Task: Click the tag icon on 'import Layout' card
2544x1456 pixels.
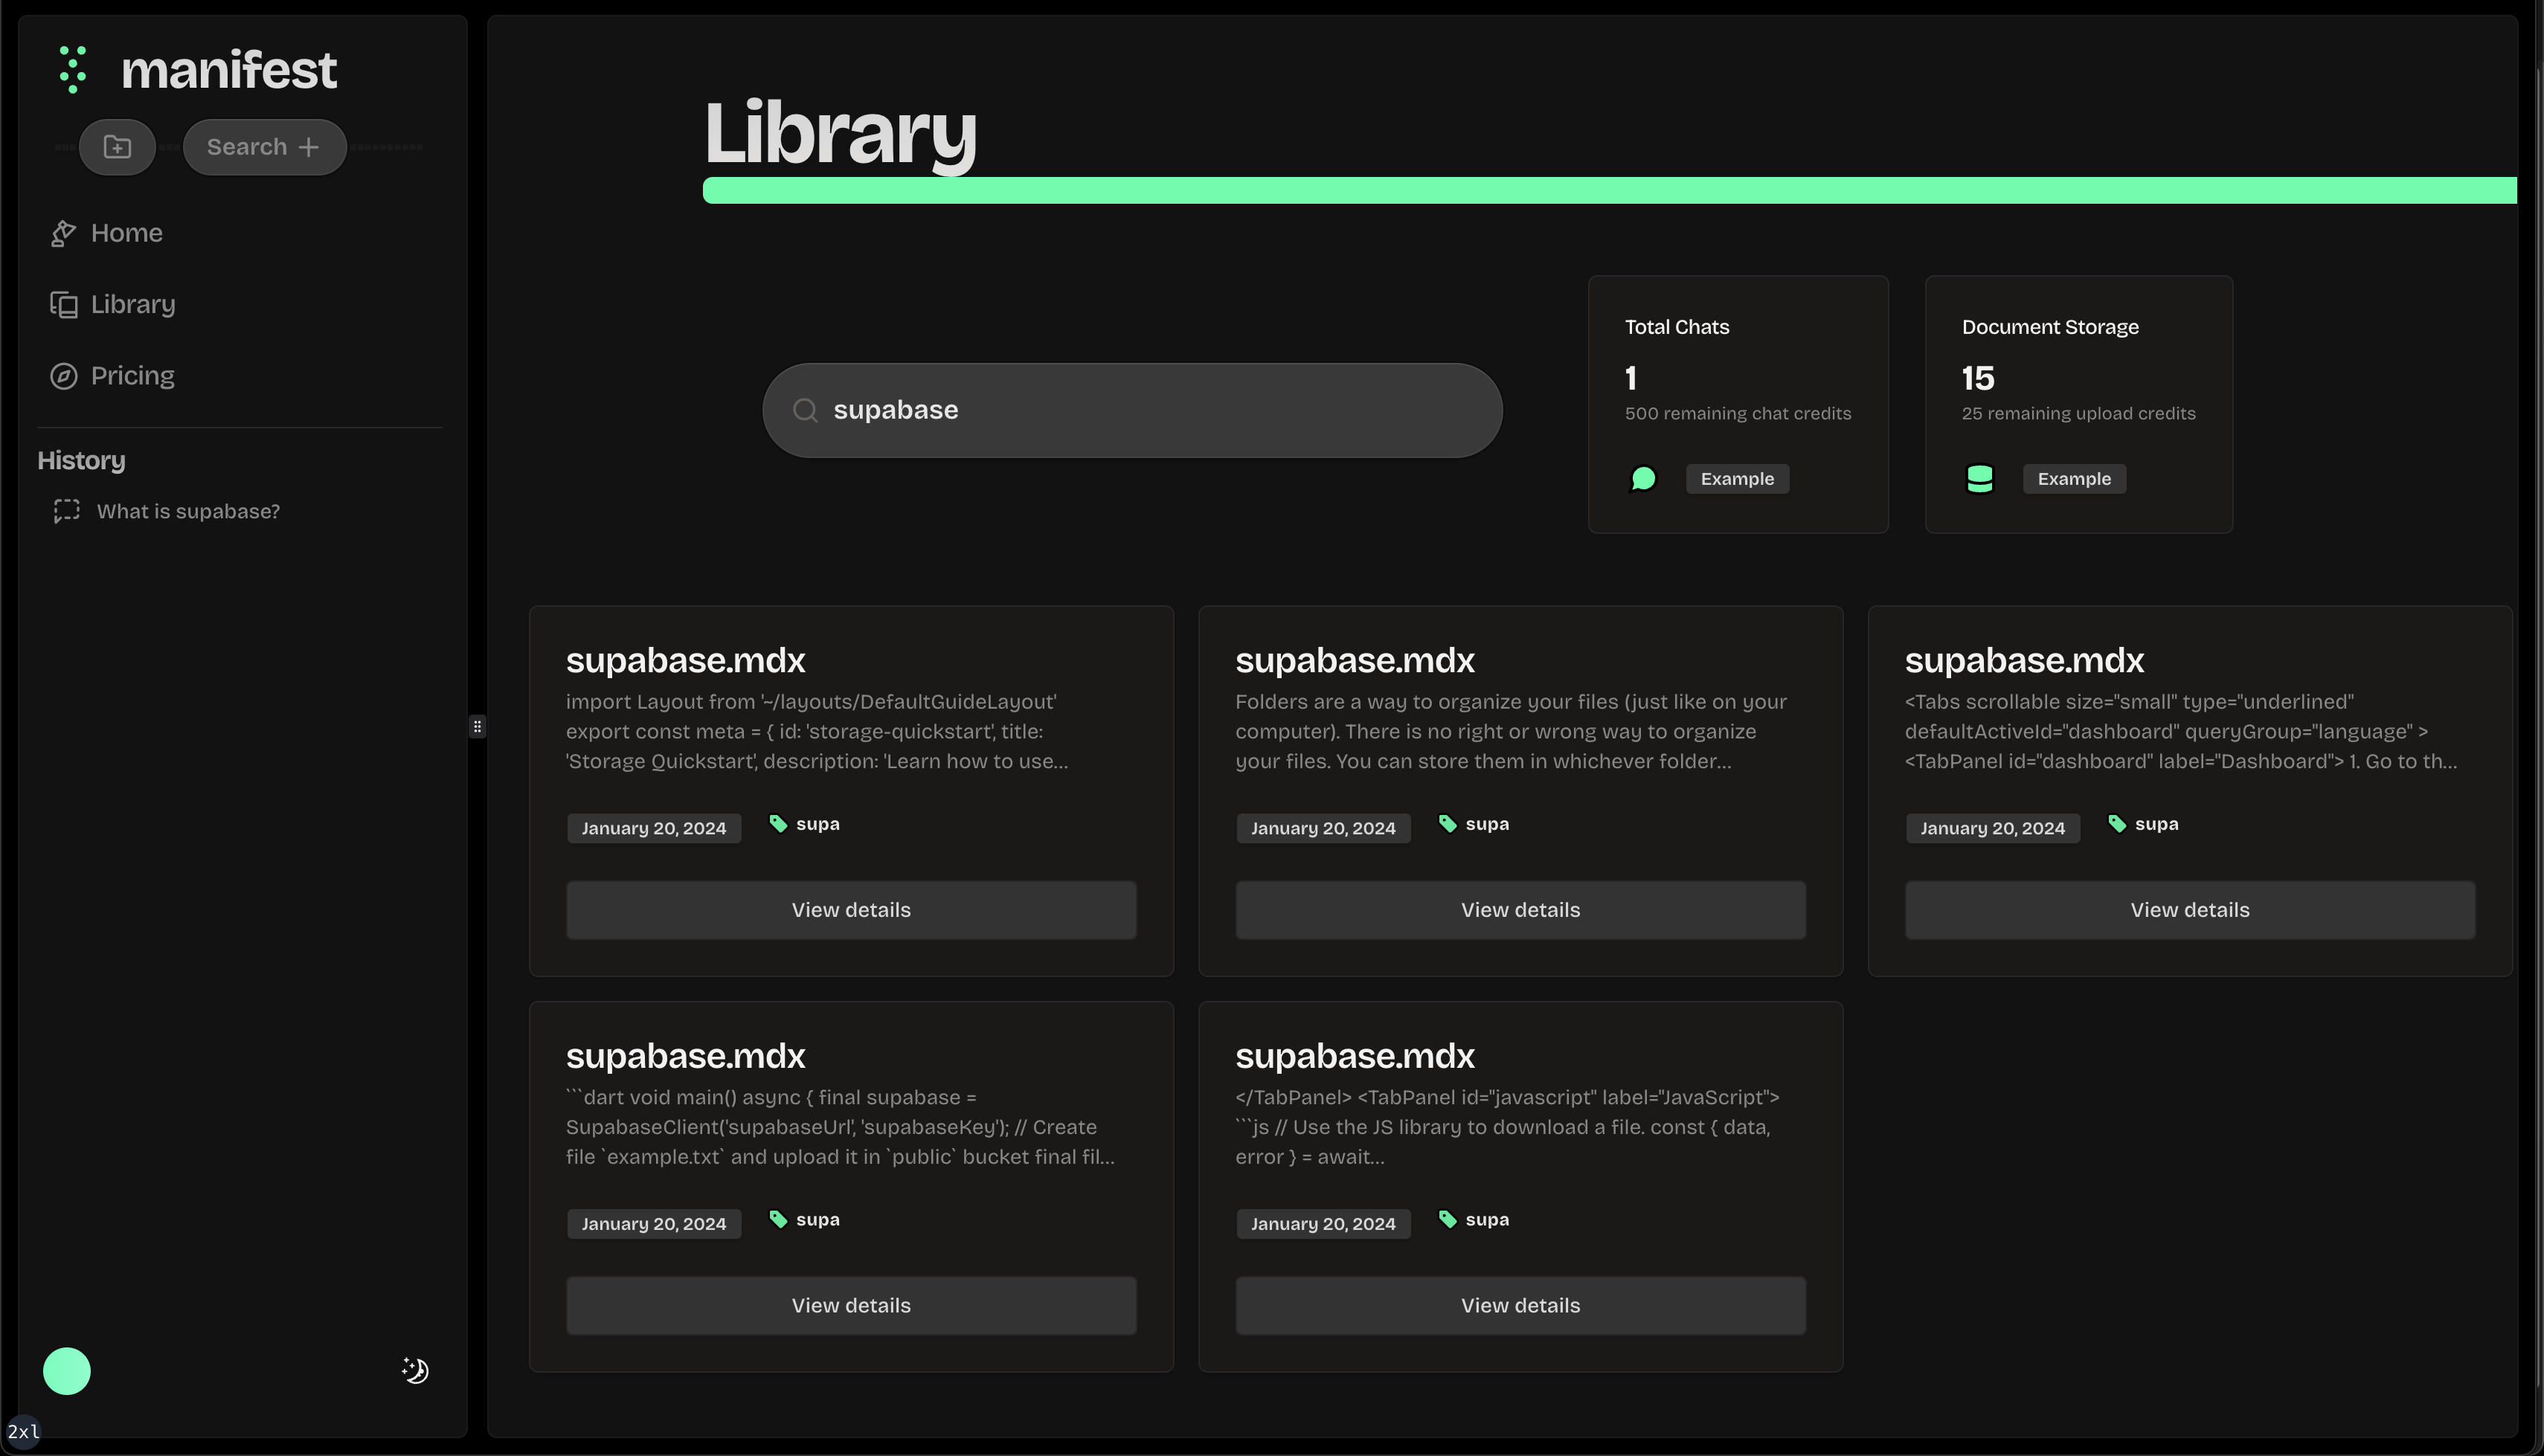Action: click(x=778, y=823)
